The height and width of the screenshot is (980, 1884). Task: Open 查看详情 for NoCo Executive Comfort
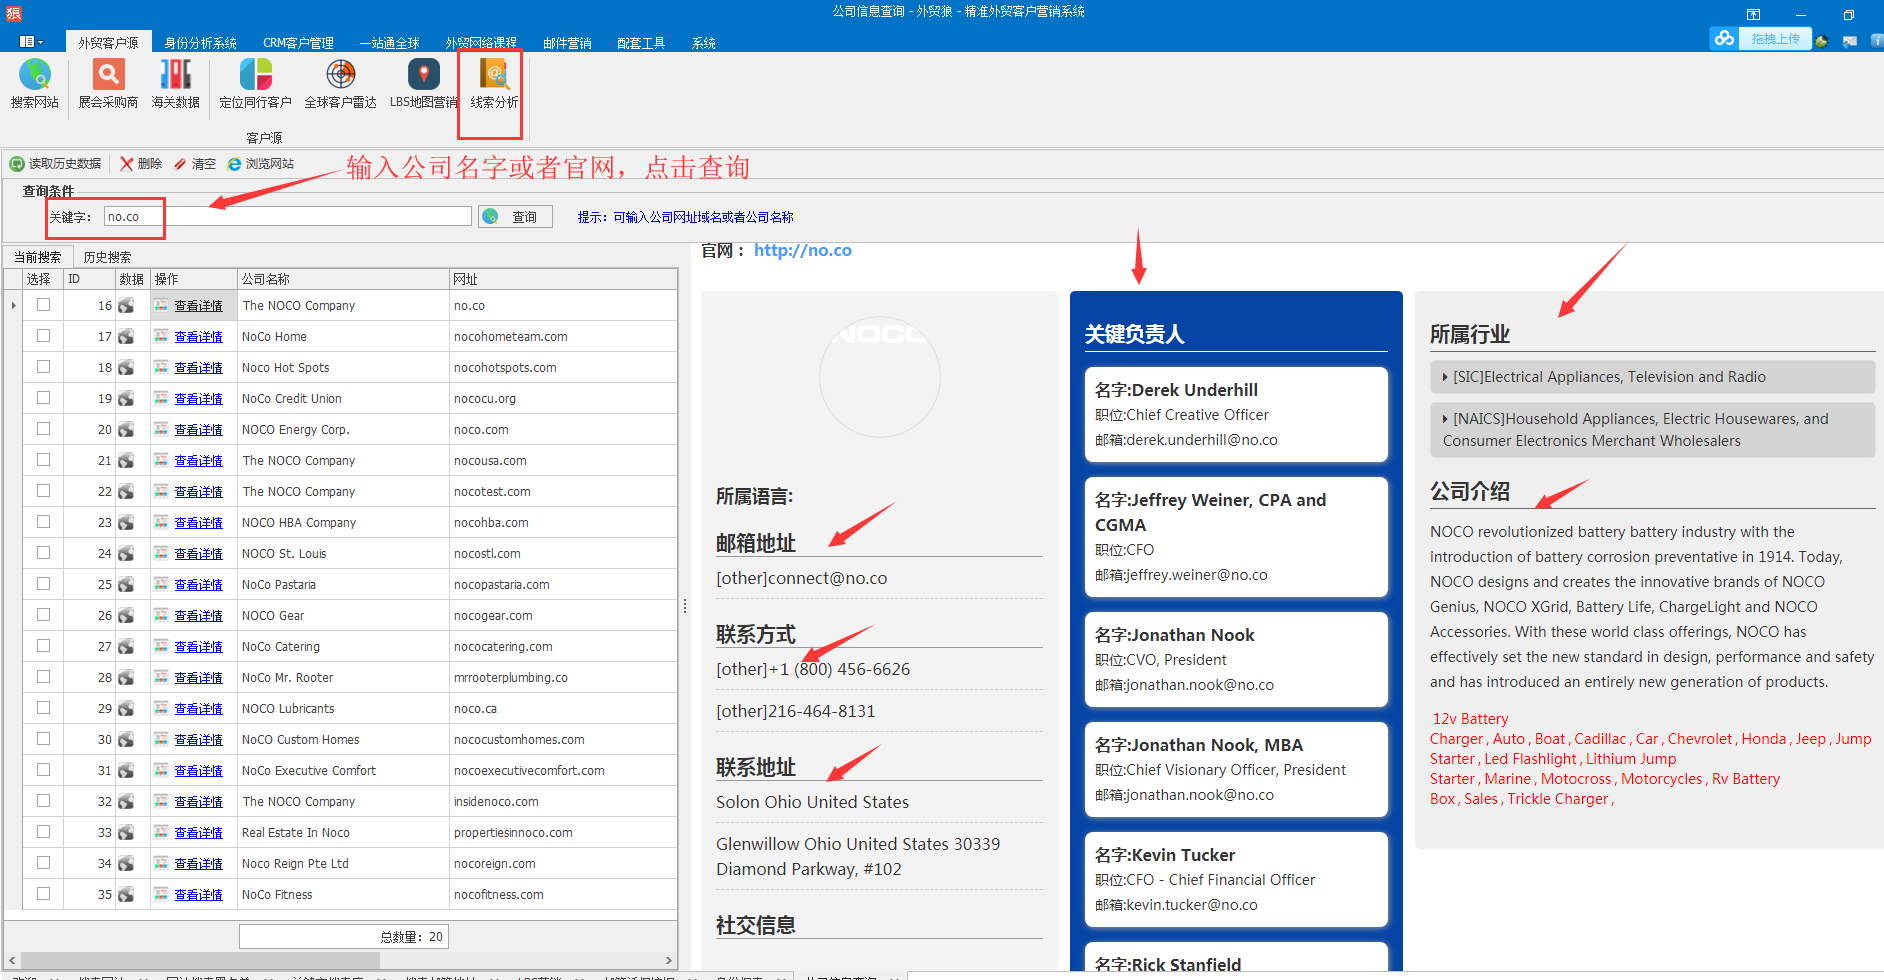coord(199,771)
